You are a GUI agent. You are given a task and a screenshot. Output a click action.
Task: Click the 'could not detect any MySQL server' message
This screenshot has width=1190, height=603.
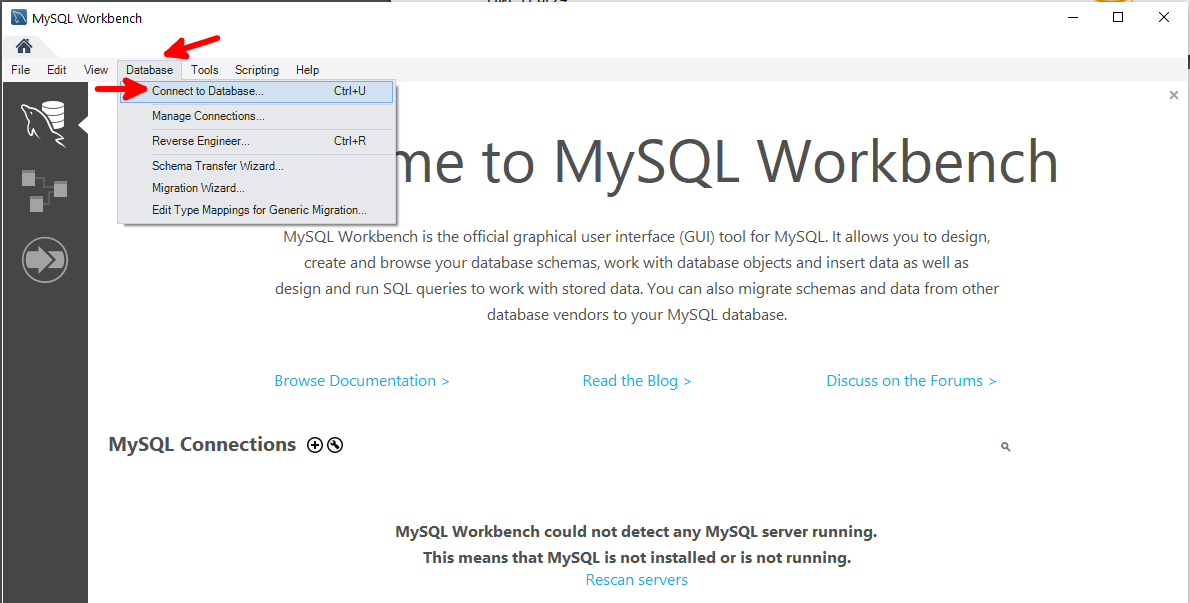(x=636, y=532)
